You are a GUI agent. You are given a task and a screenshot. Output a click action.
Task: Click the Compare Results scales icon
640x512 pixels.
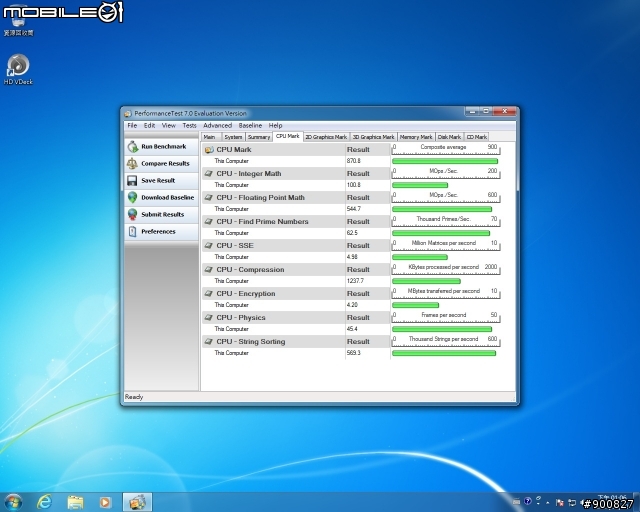point(132,163)
